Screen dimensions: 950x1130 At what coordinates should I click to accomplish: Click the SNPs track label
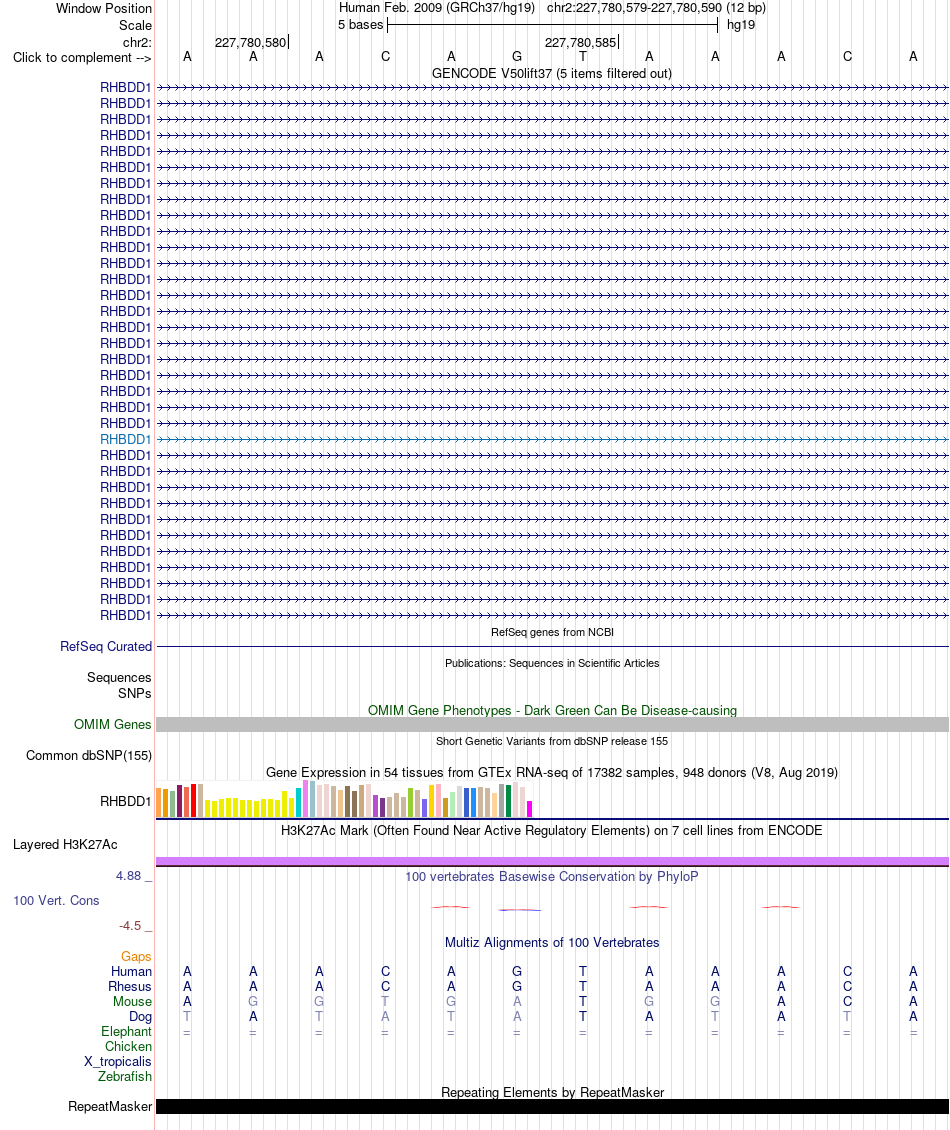(135, 693)
